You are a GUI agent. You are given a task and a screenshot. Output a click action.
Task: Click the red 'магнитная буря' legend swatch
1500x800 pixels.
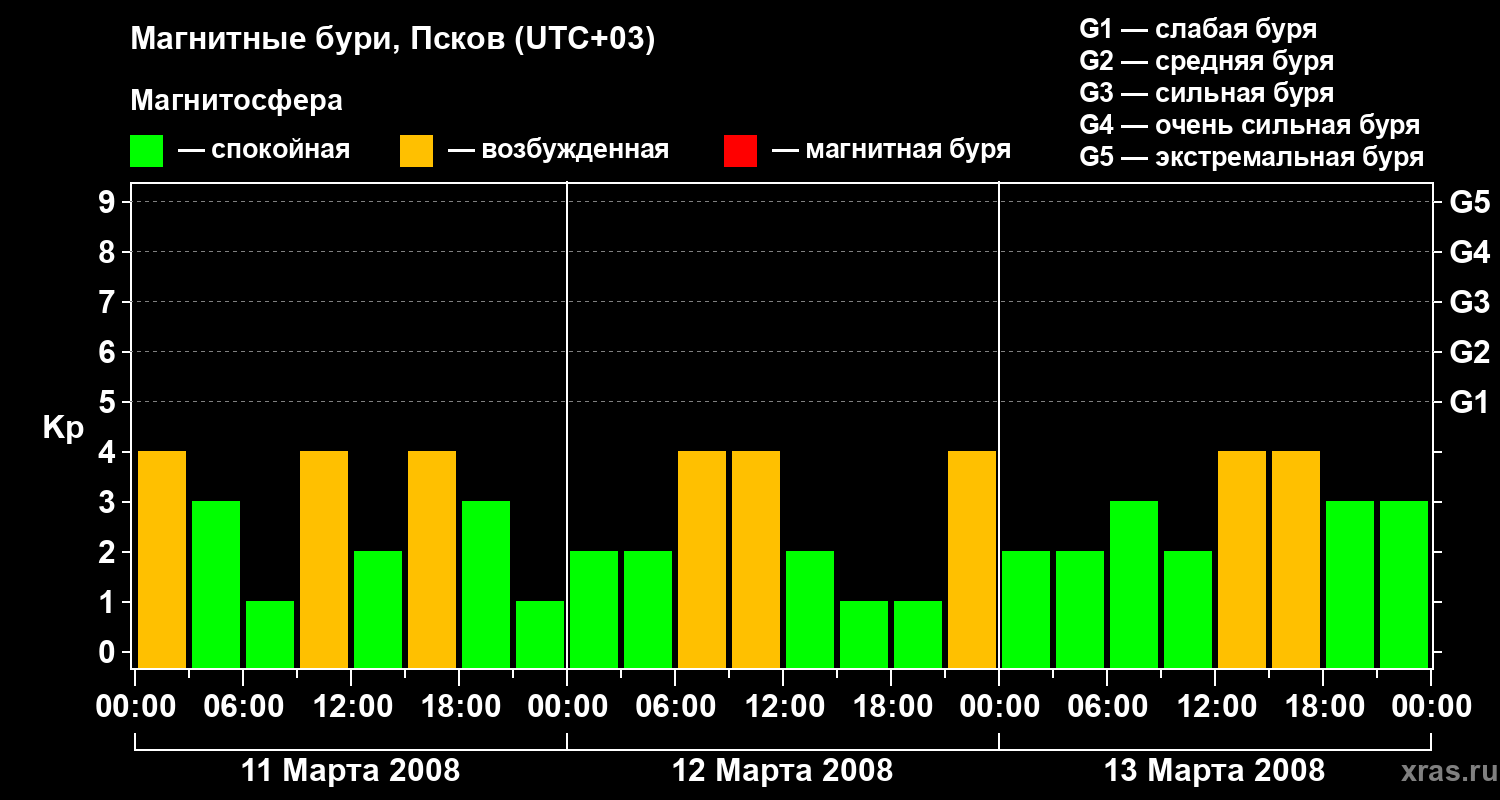tap(740, 151)
